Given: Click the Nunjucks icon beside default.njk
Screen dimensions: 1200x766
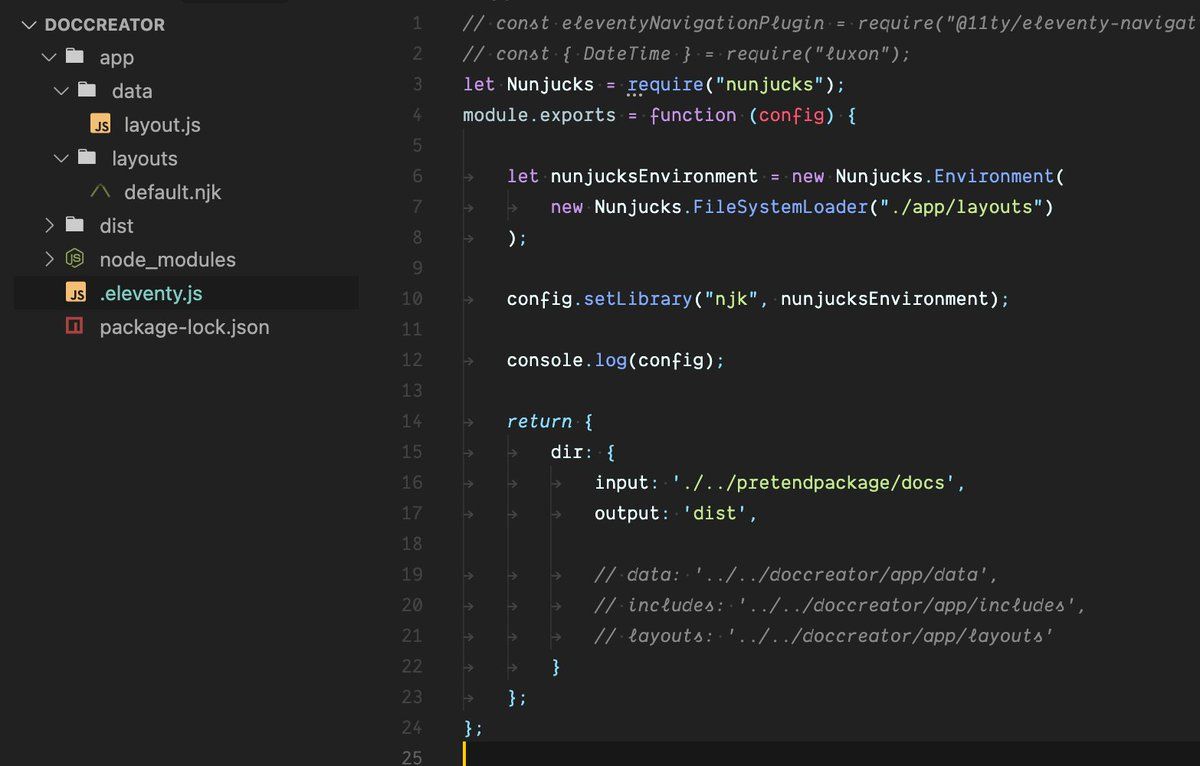Looking at the screenshot, I should (x=100, y=192).
